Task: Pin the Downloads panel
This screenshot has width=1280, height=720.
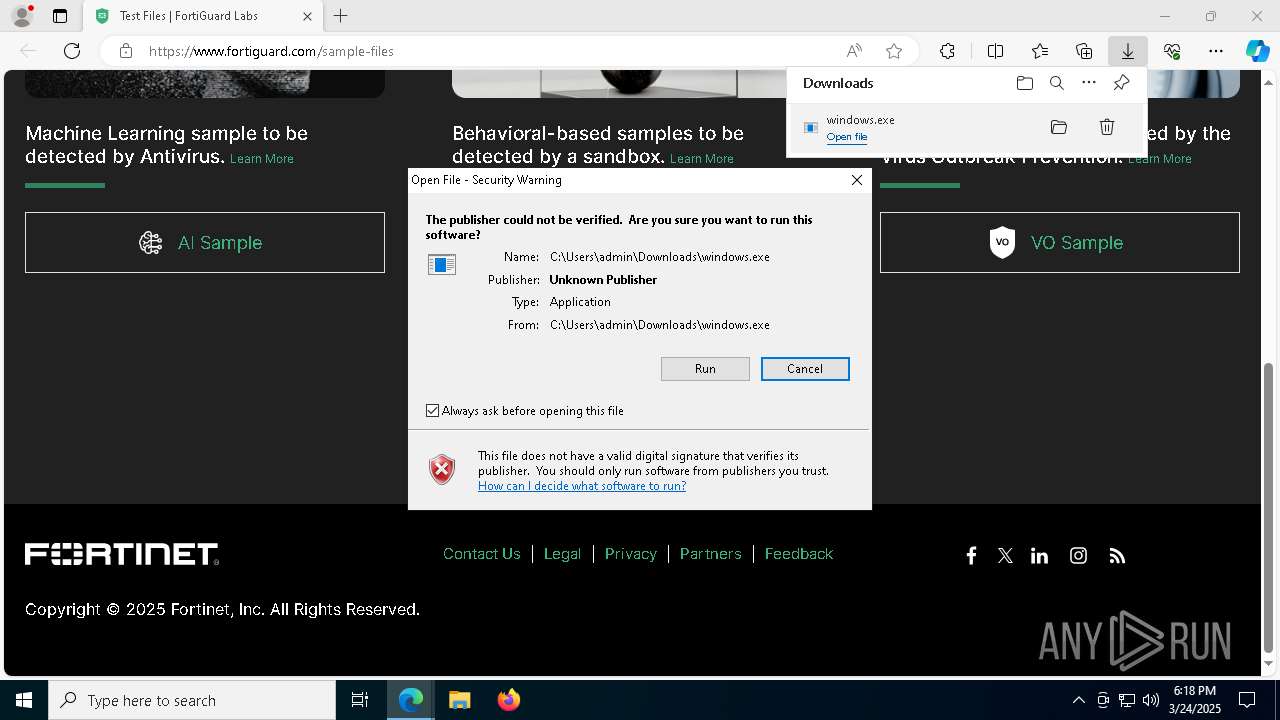Action: coord(1121,83)
